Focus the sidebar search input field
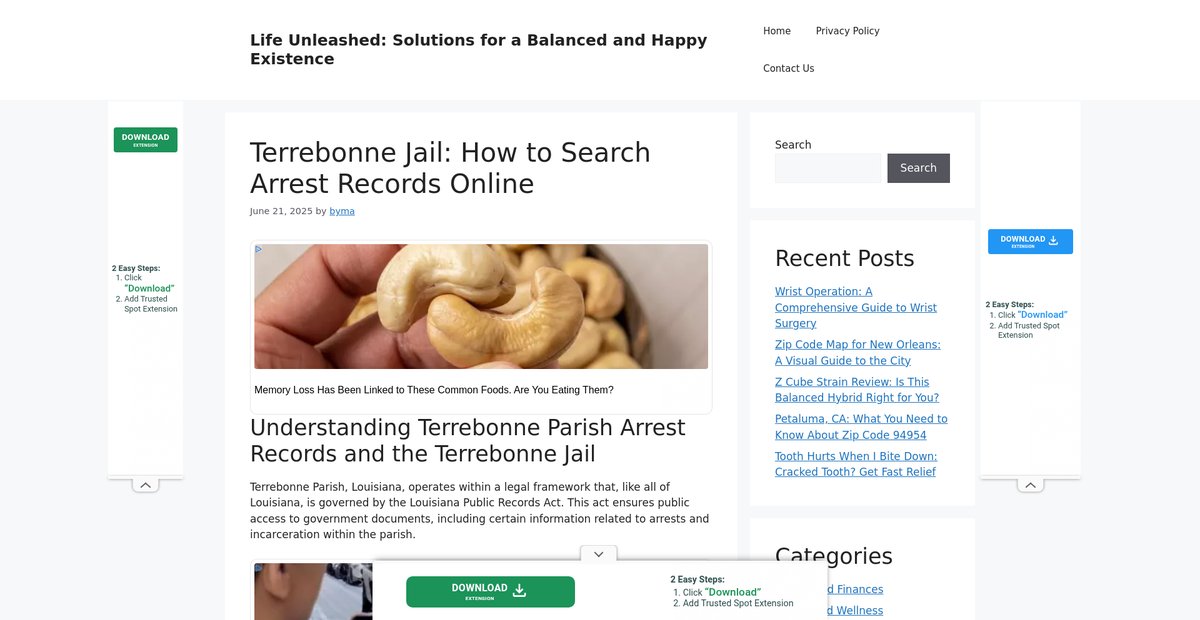Image resolution: width=1200 pixels, height=620 pixels. 828,168
